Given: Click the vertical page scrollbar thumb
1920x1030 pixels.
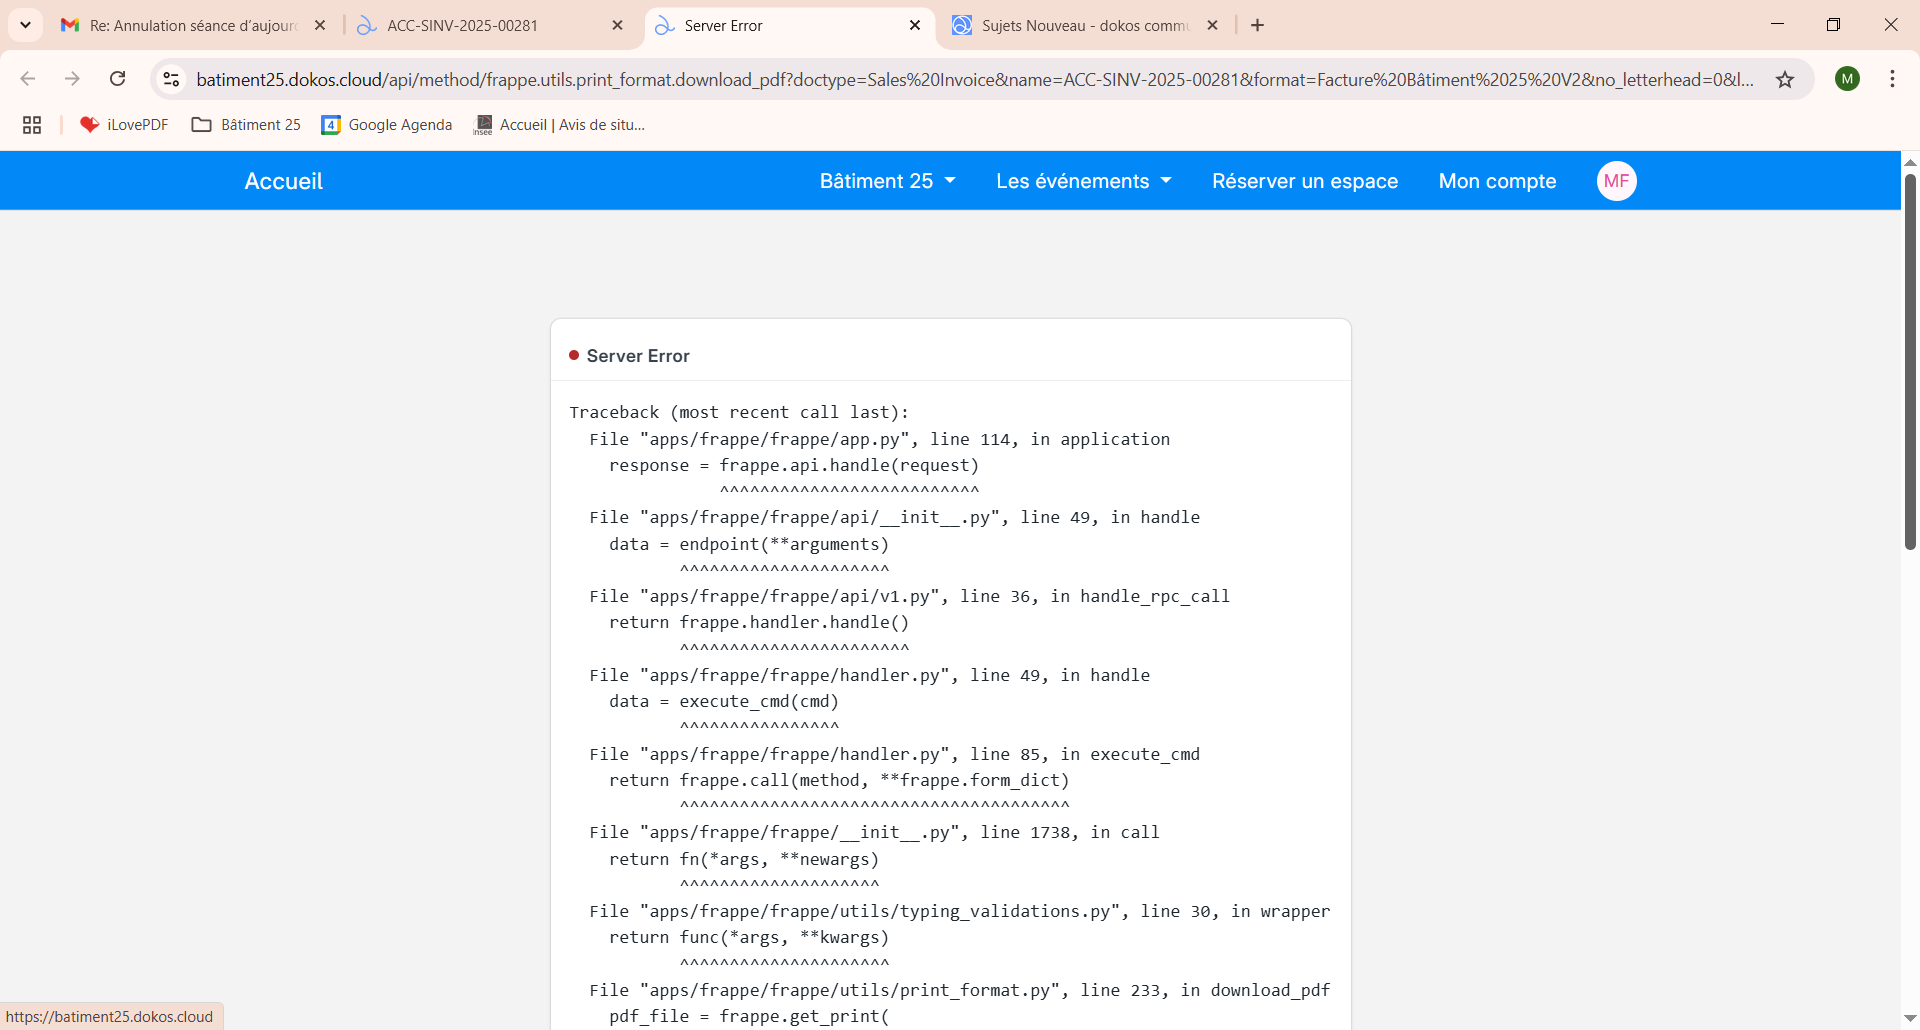Looking at the screenshot, I should [x=1910, y=360].
